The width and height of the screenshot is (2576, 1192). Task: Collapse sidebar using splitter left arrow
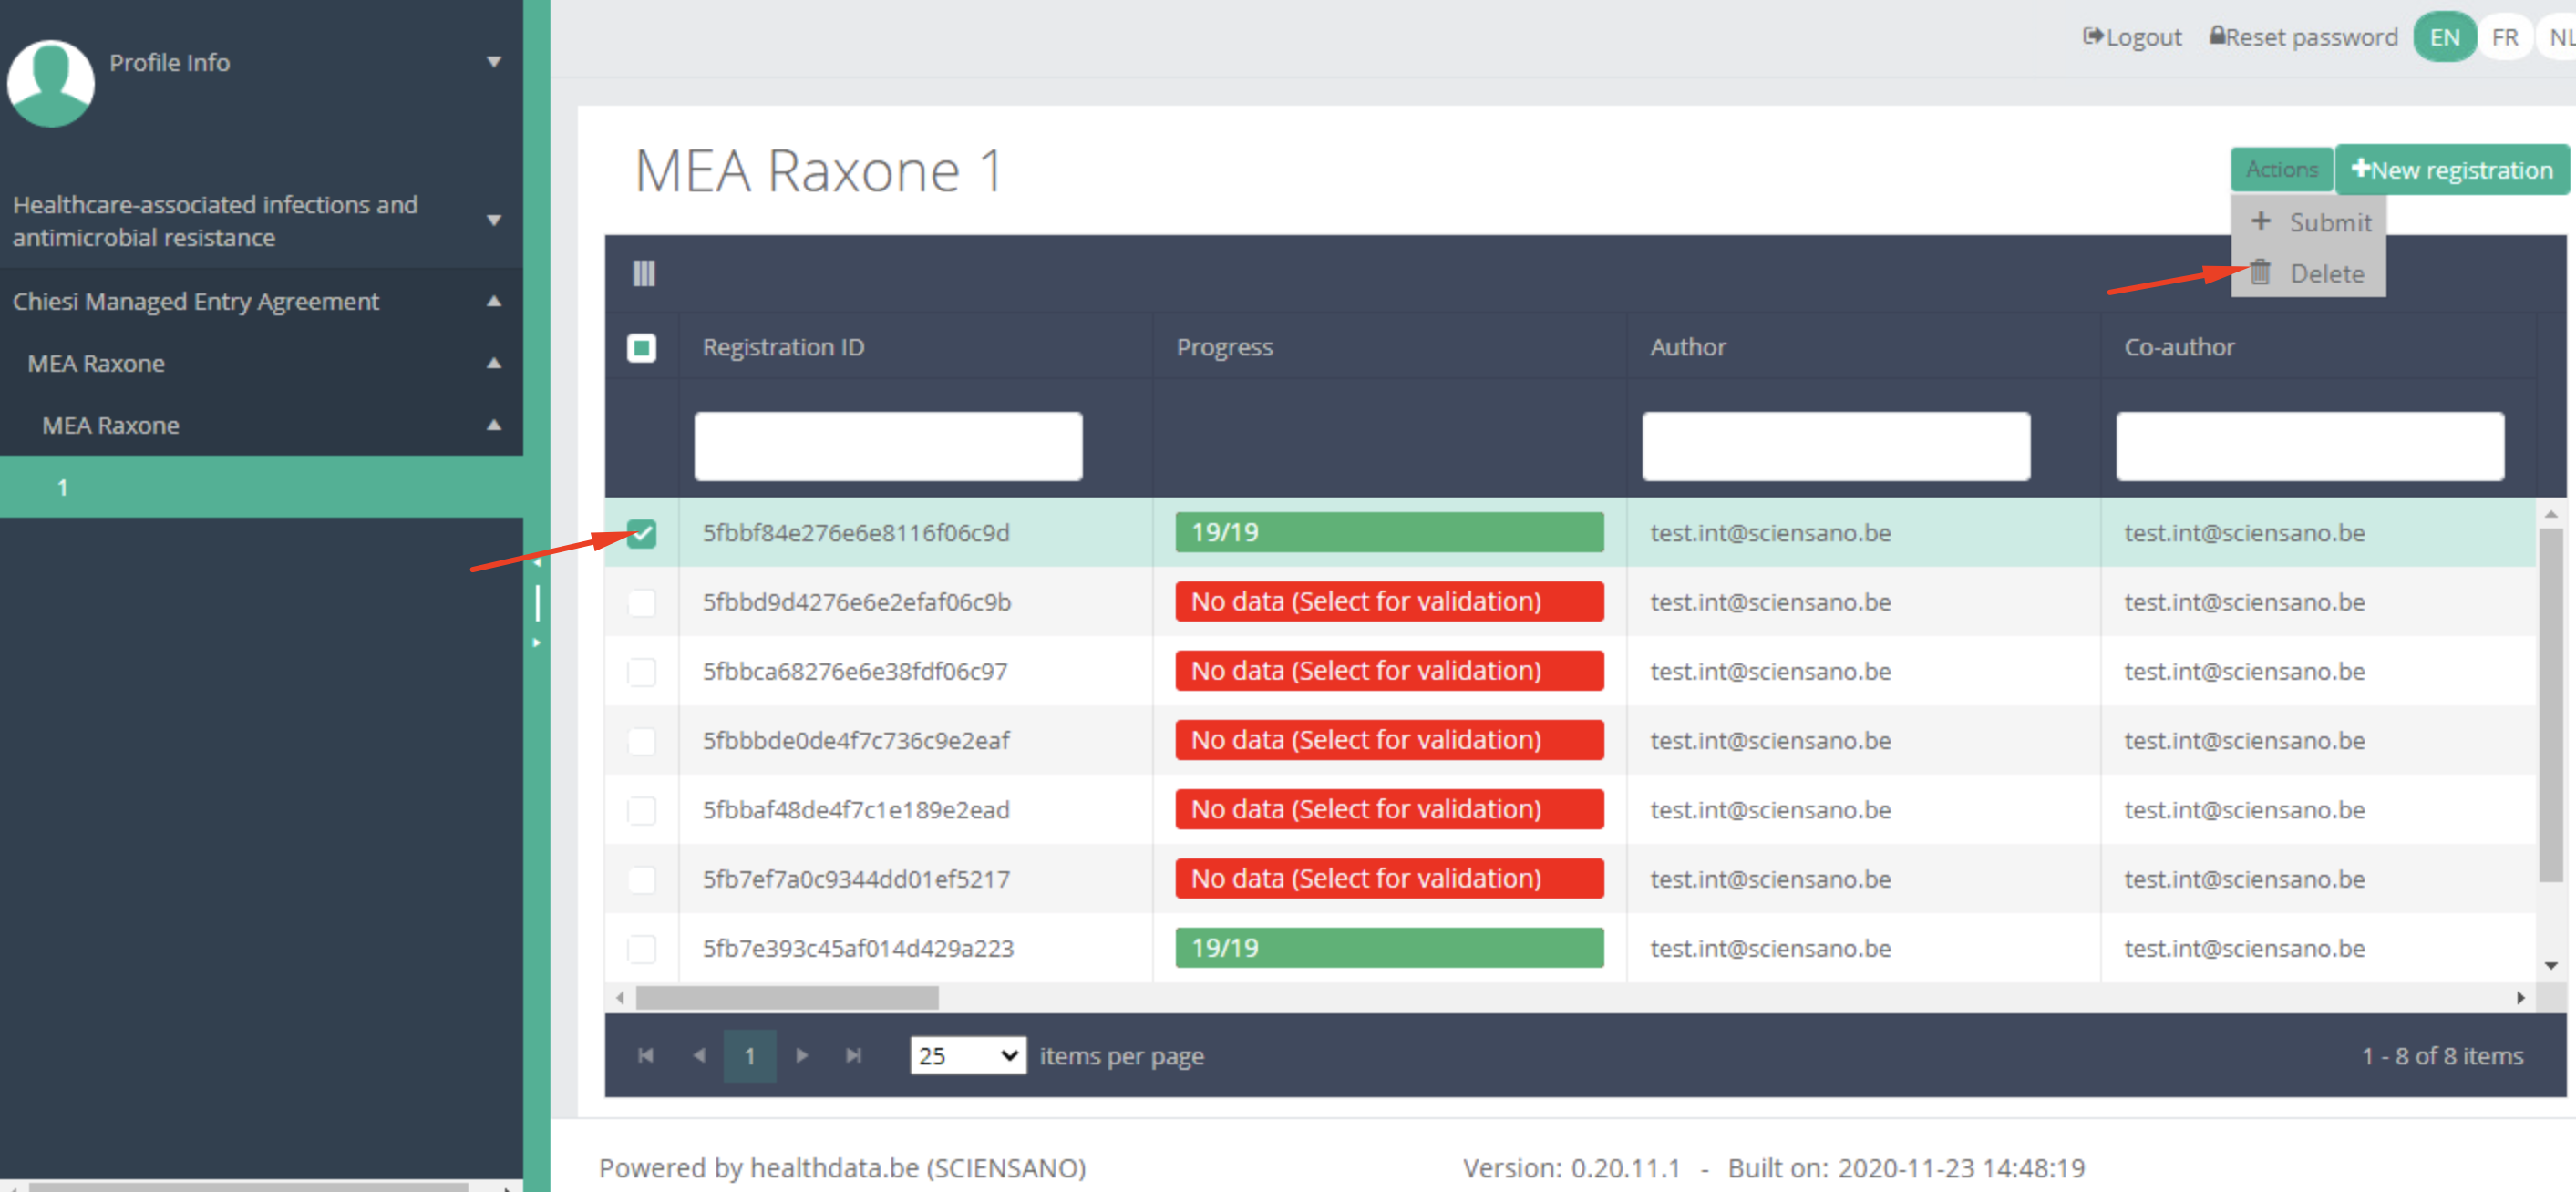(537, 563)
